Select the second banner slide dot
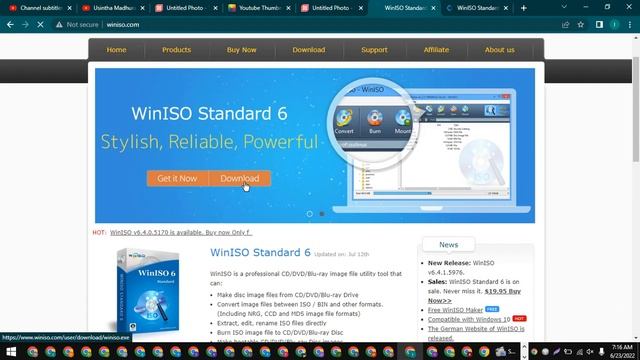640x360 pixels. [x=322, y=214]
